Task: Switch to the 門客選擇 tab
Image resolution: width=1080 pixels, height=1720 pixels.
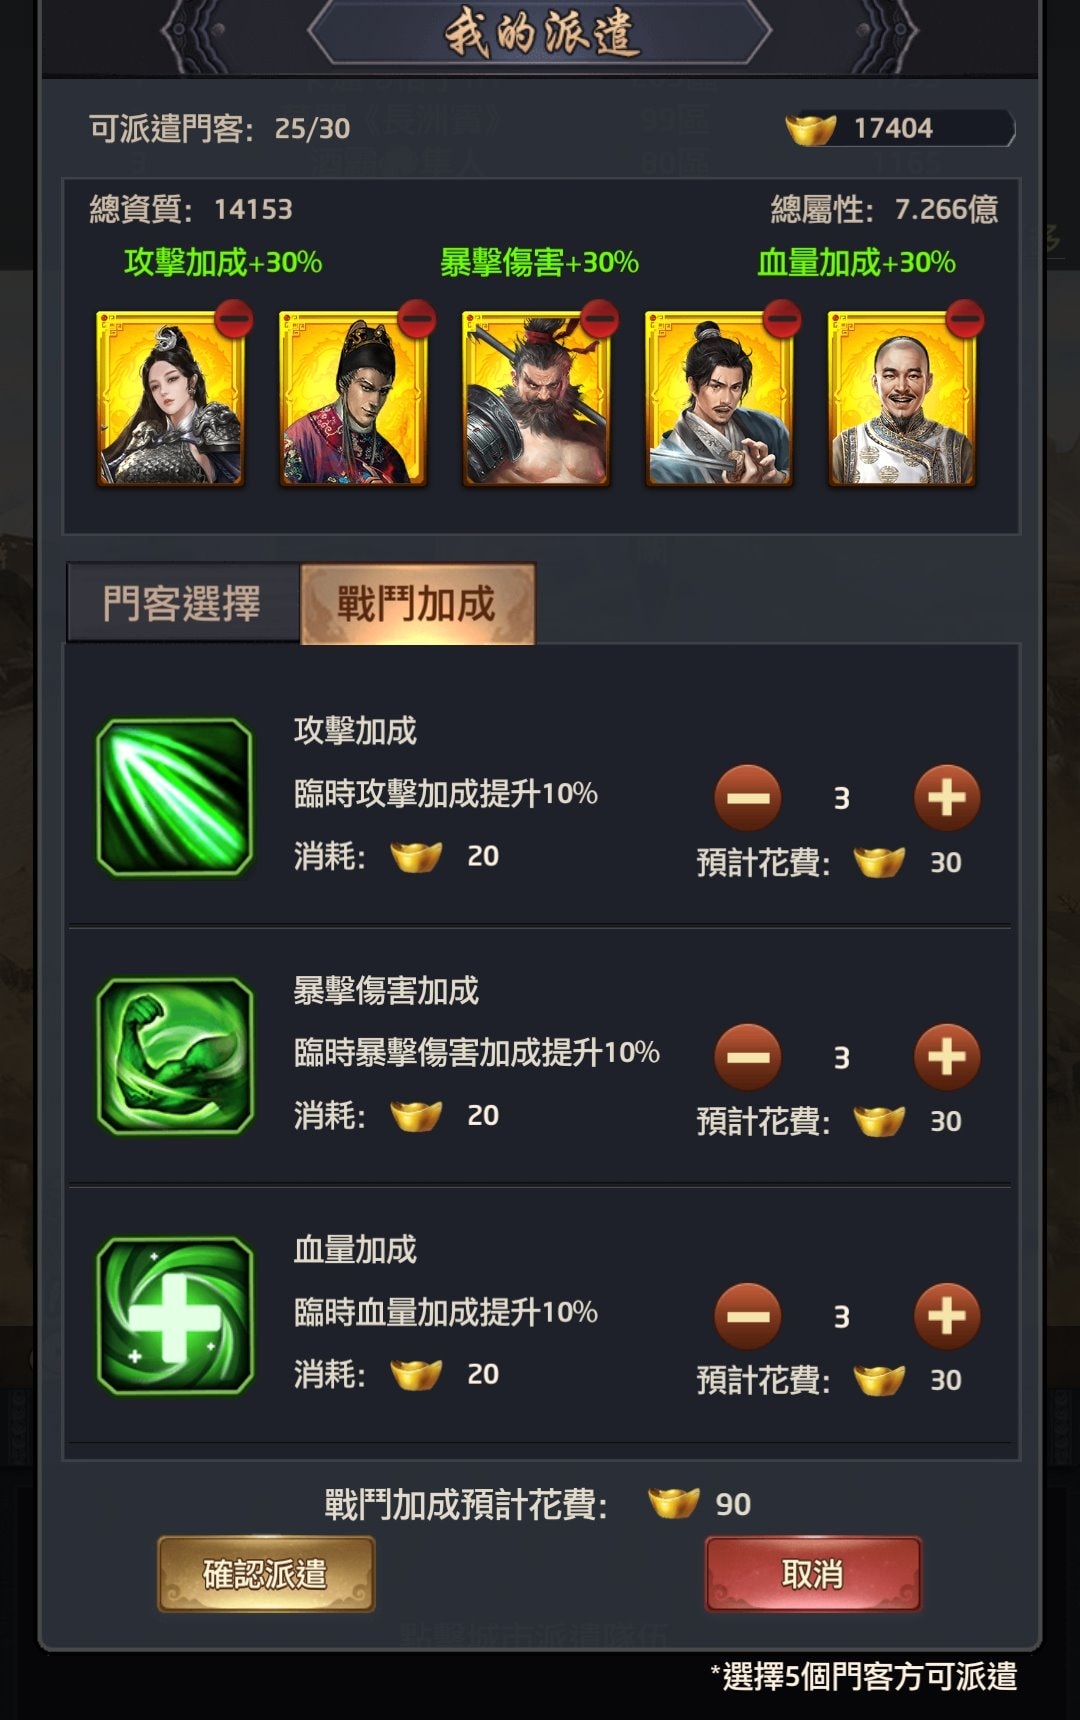Action: click(x=183, y=603)
